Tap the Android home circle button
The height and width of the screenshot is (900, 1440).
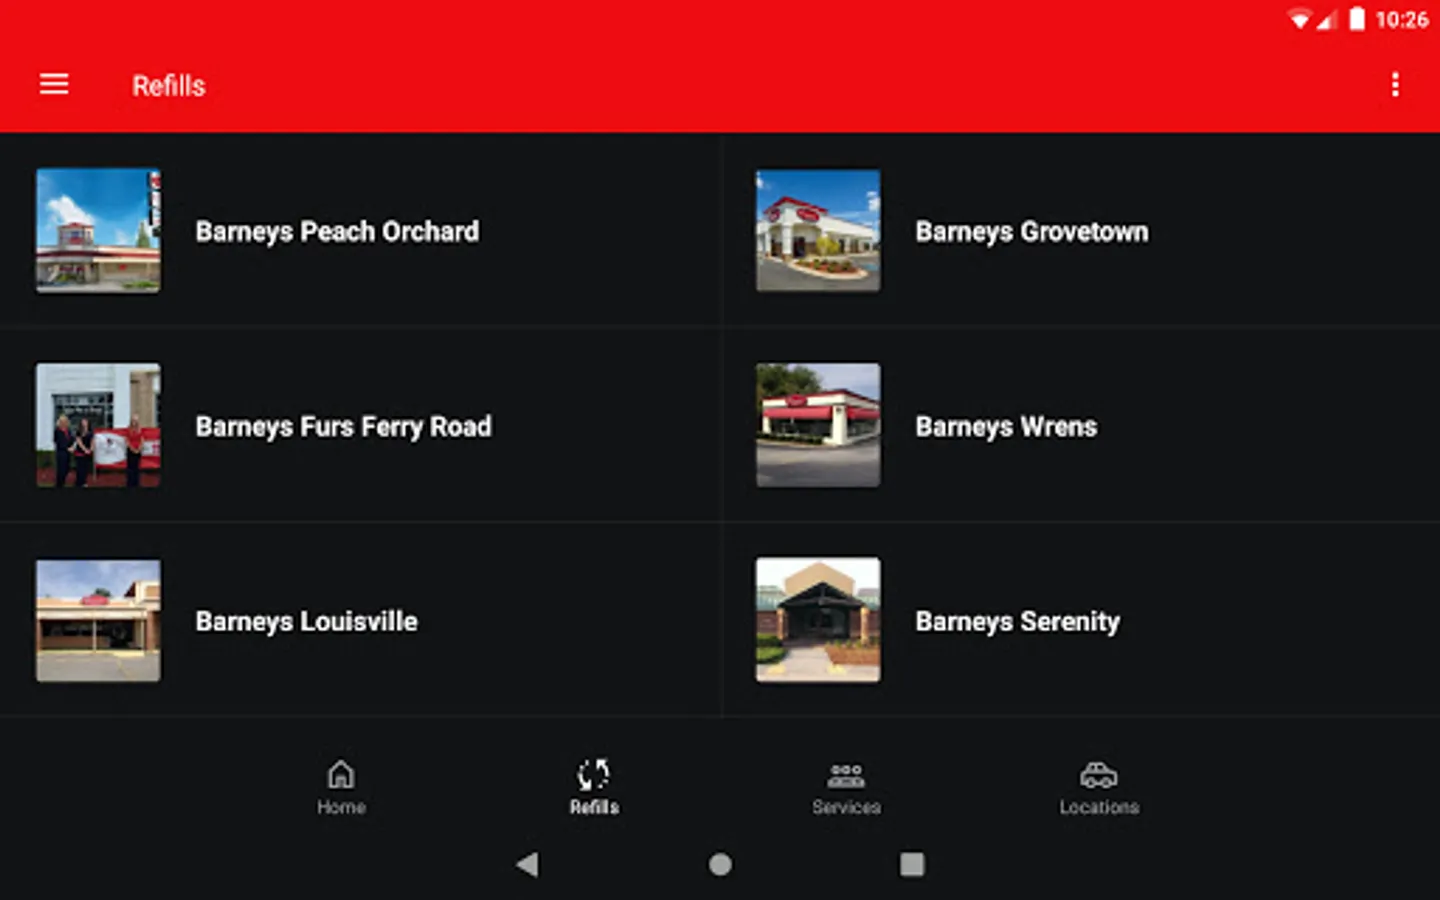tap(720, 864)
